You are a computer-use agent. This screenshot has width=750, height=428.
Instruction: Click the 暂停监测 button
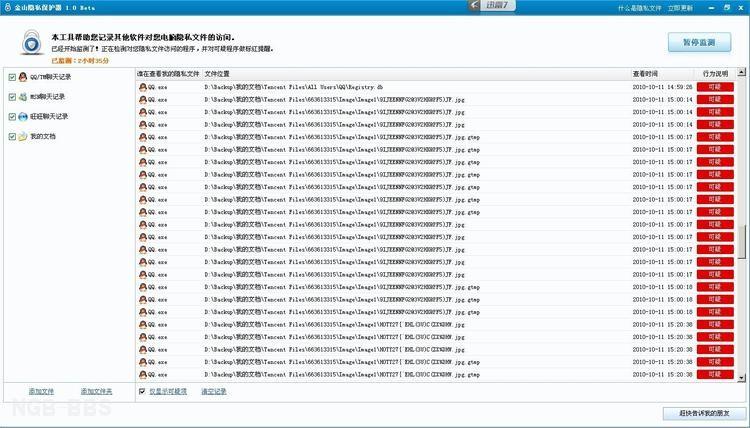point(699,43)
